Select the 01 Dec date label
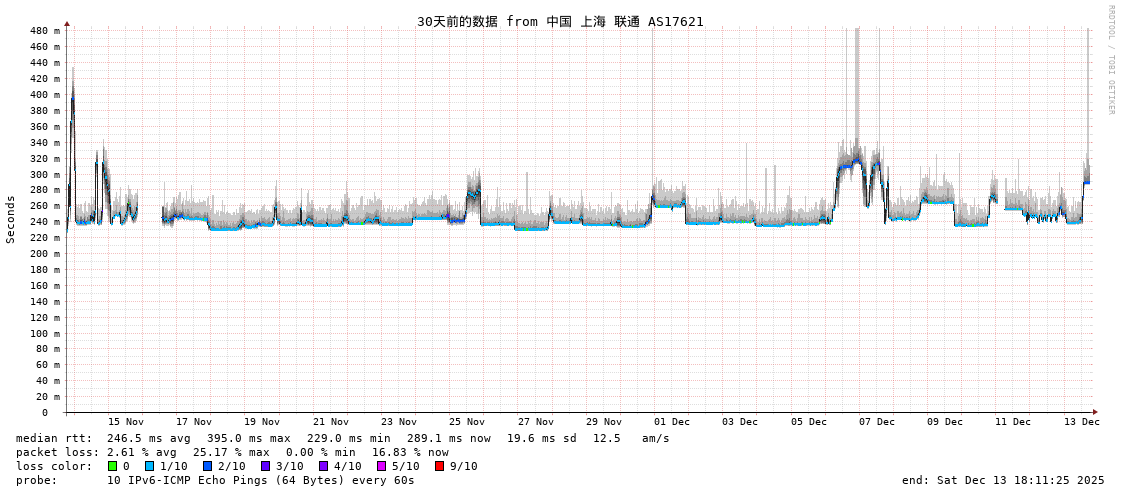Viewport: 1121px width, 494px height. (x=672, y=422)
